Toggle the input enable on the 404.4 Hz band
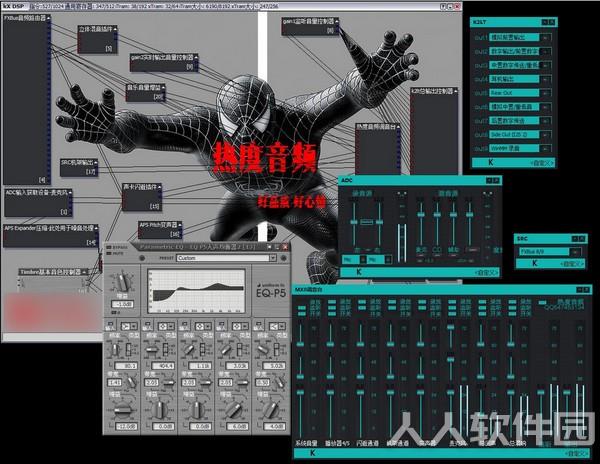Image resolution: width=600 pixels, height=464 pixels. [147, 326]
